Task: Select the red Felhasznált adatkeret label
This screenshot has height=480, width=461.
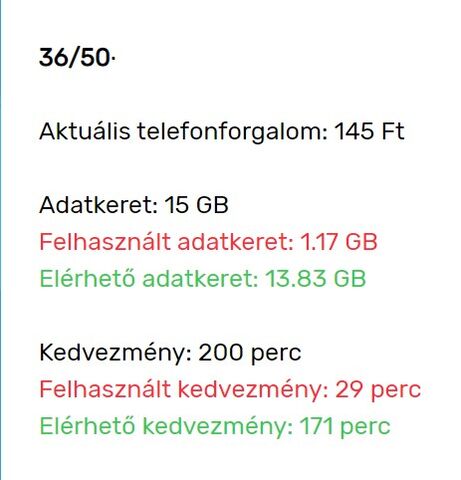Action: (x=167, y=241)
